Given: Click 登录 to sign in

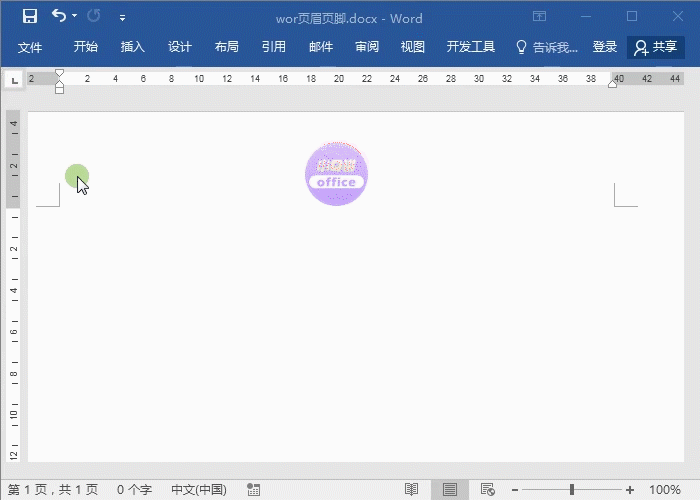Looking at the screenshot, I should coord(604,47).
